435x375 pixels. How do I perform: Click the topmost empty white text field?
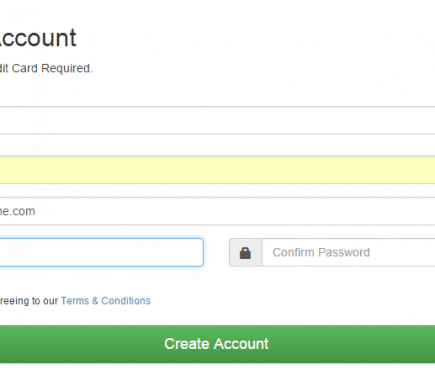pyautogui.click(x=217, y=120)
